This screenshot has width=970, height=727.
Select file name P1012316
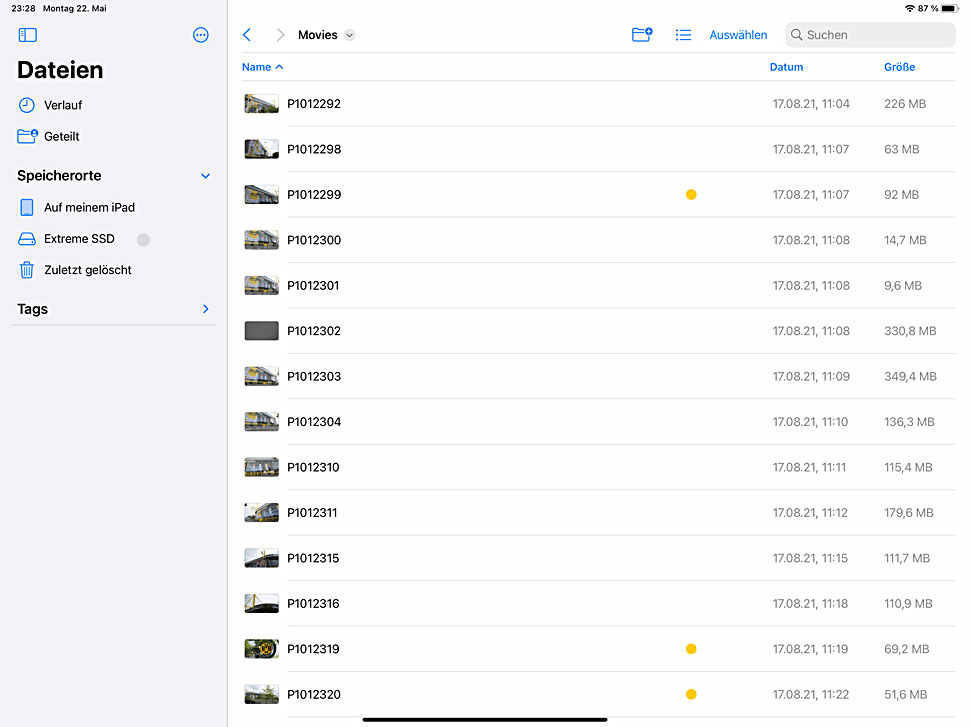pos(313,604)
